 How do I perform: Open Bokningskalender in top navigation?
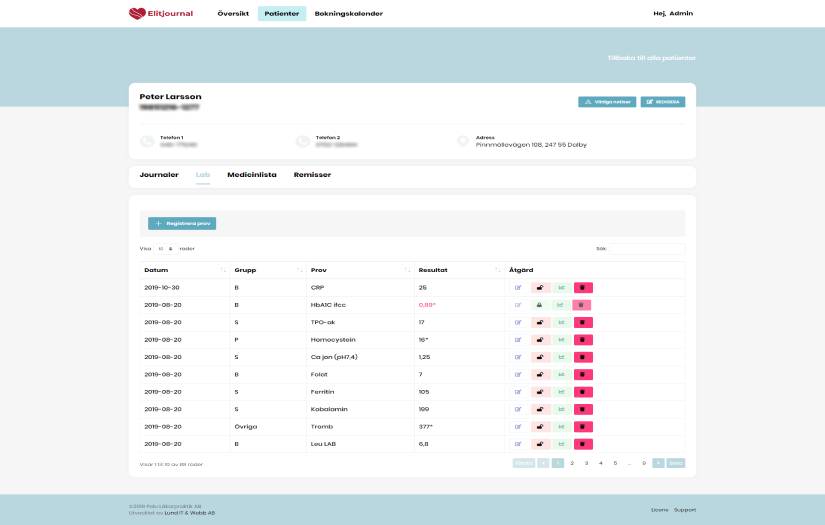click(348, 14)
